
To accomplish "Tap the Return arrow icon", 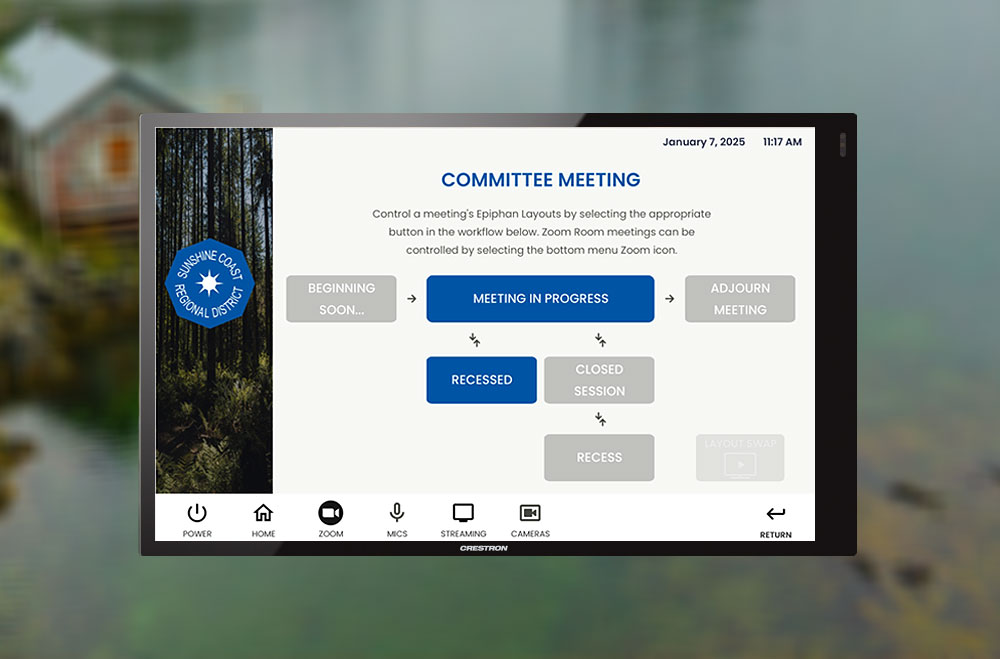I will (775, 514).
